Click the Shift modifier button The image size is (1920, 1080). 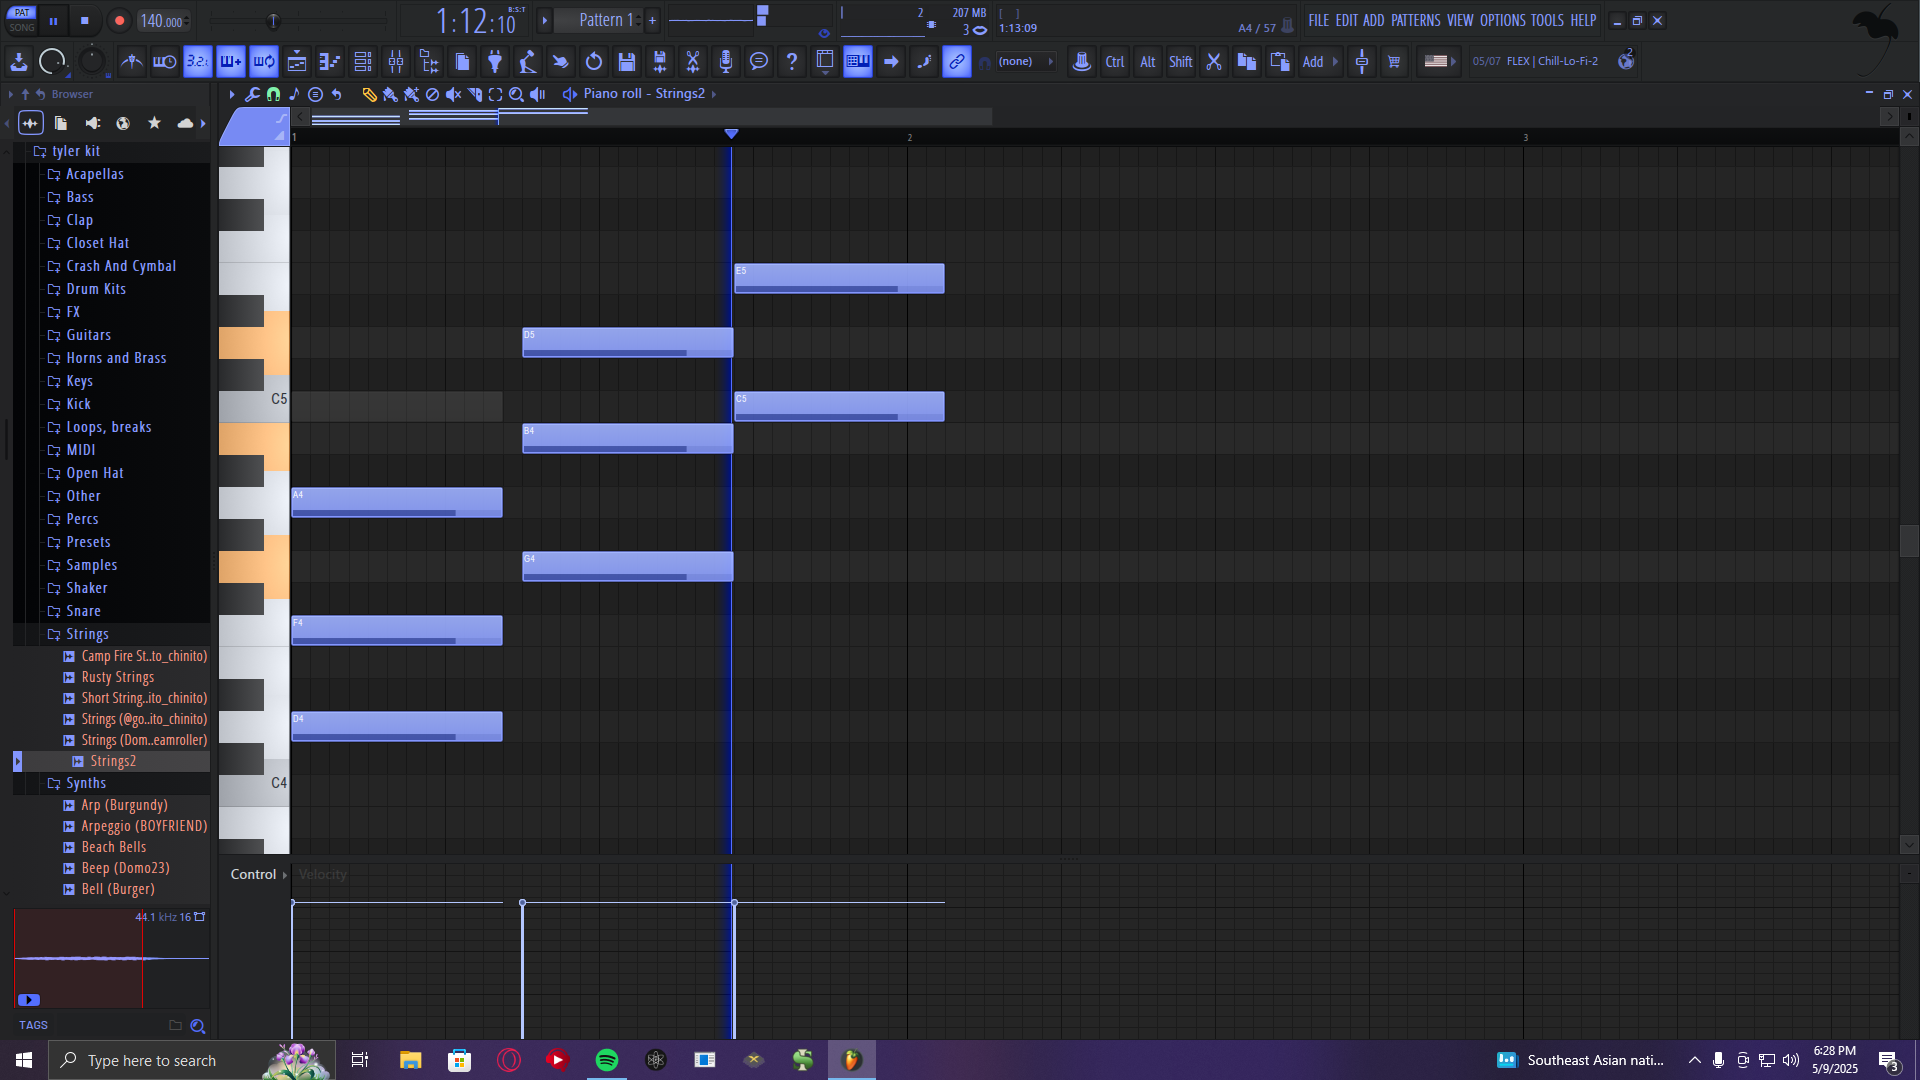coord(1180,62)
